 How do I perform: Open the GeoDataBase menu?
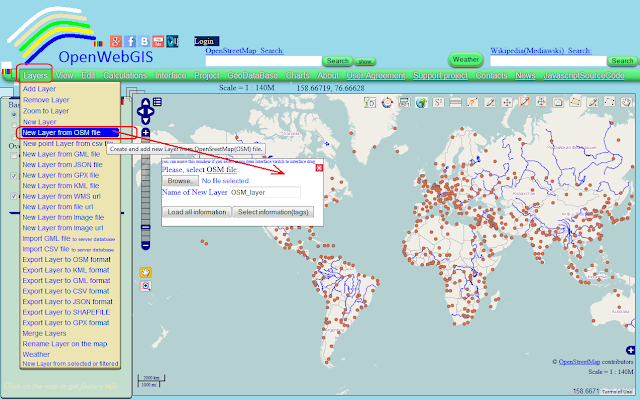pos(253,76)
